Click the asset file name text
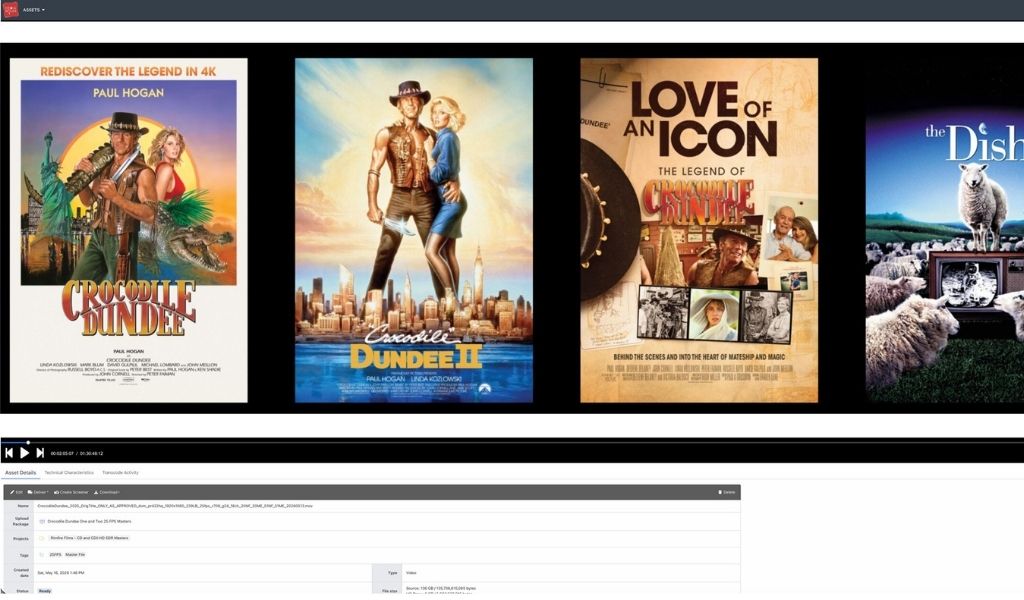Screen dimensions: 1024x600 click(174, 506)
